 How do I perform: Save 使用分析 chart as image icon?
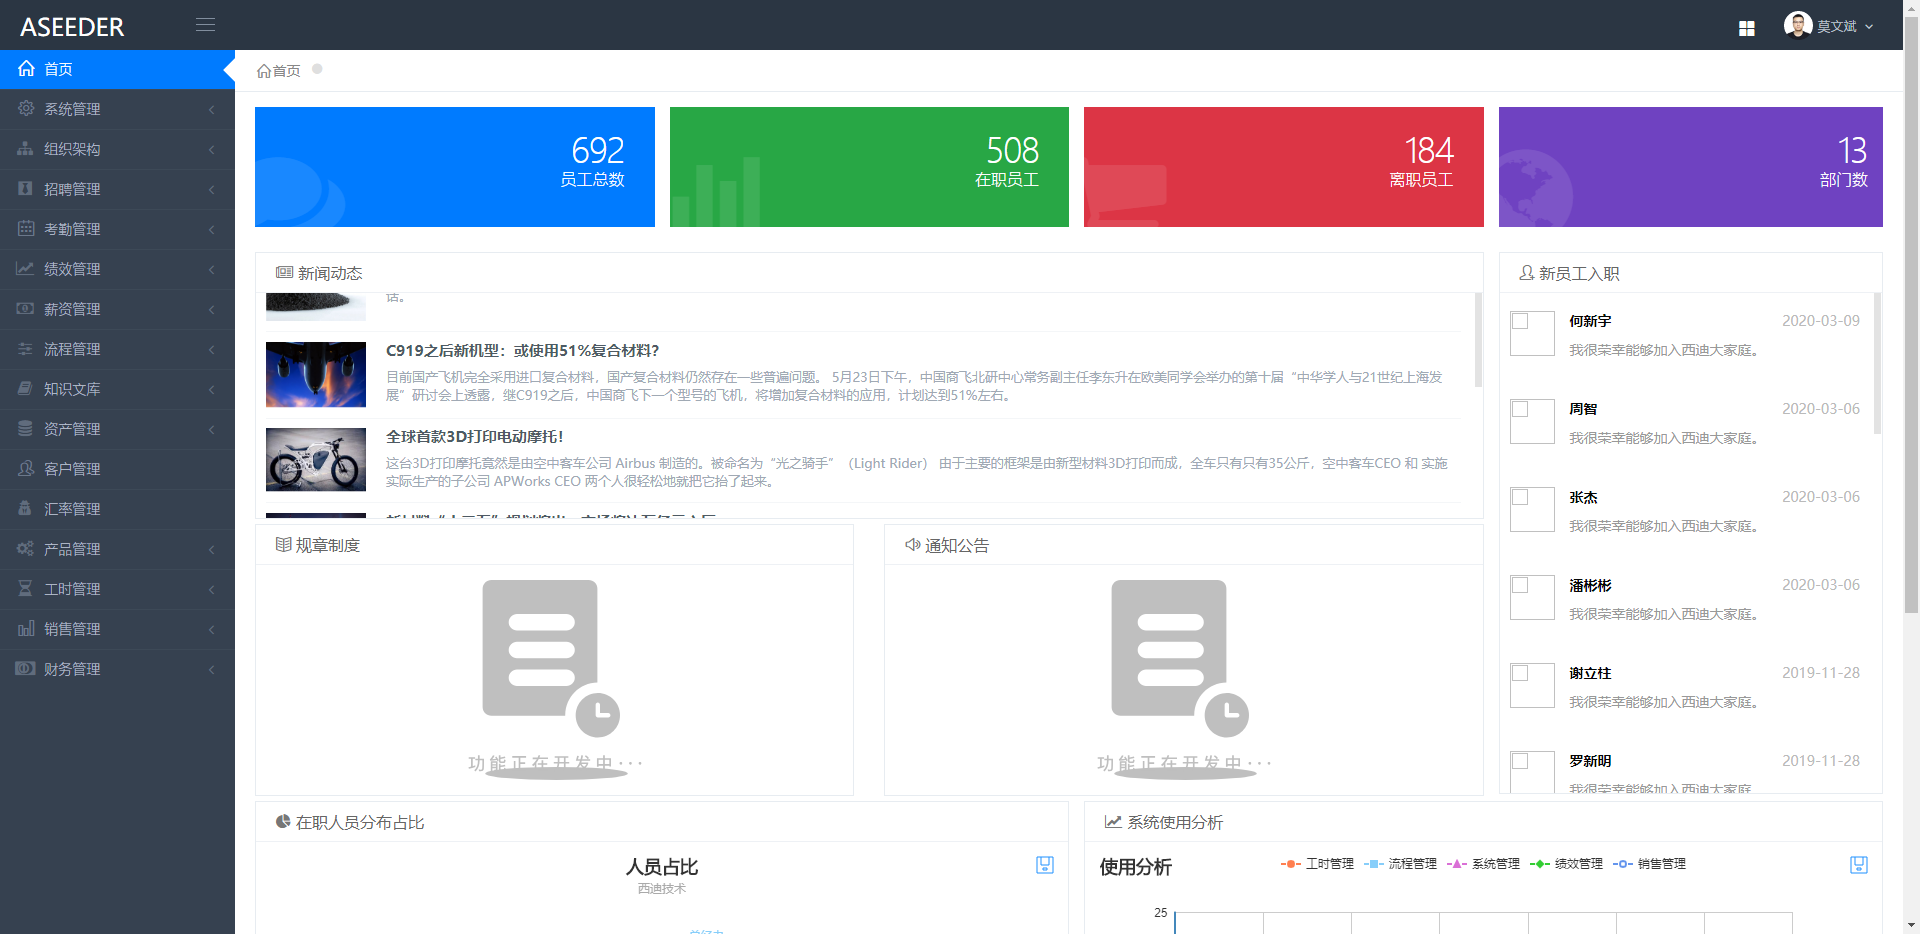coord(1859,865)
